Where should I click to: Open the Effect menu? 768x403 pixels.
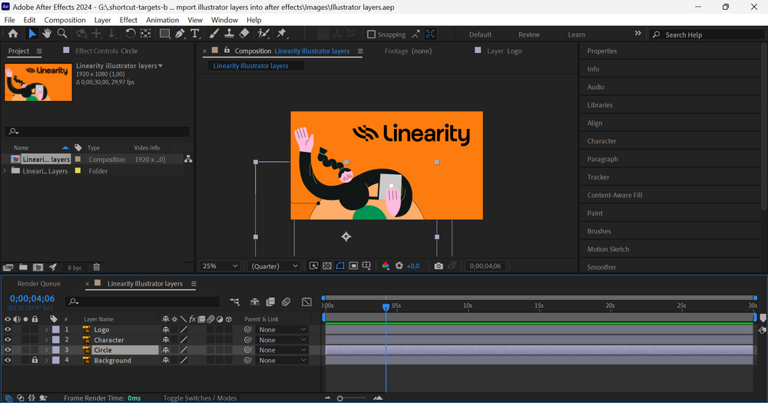coord(128,20)
